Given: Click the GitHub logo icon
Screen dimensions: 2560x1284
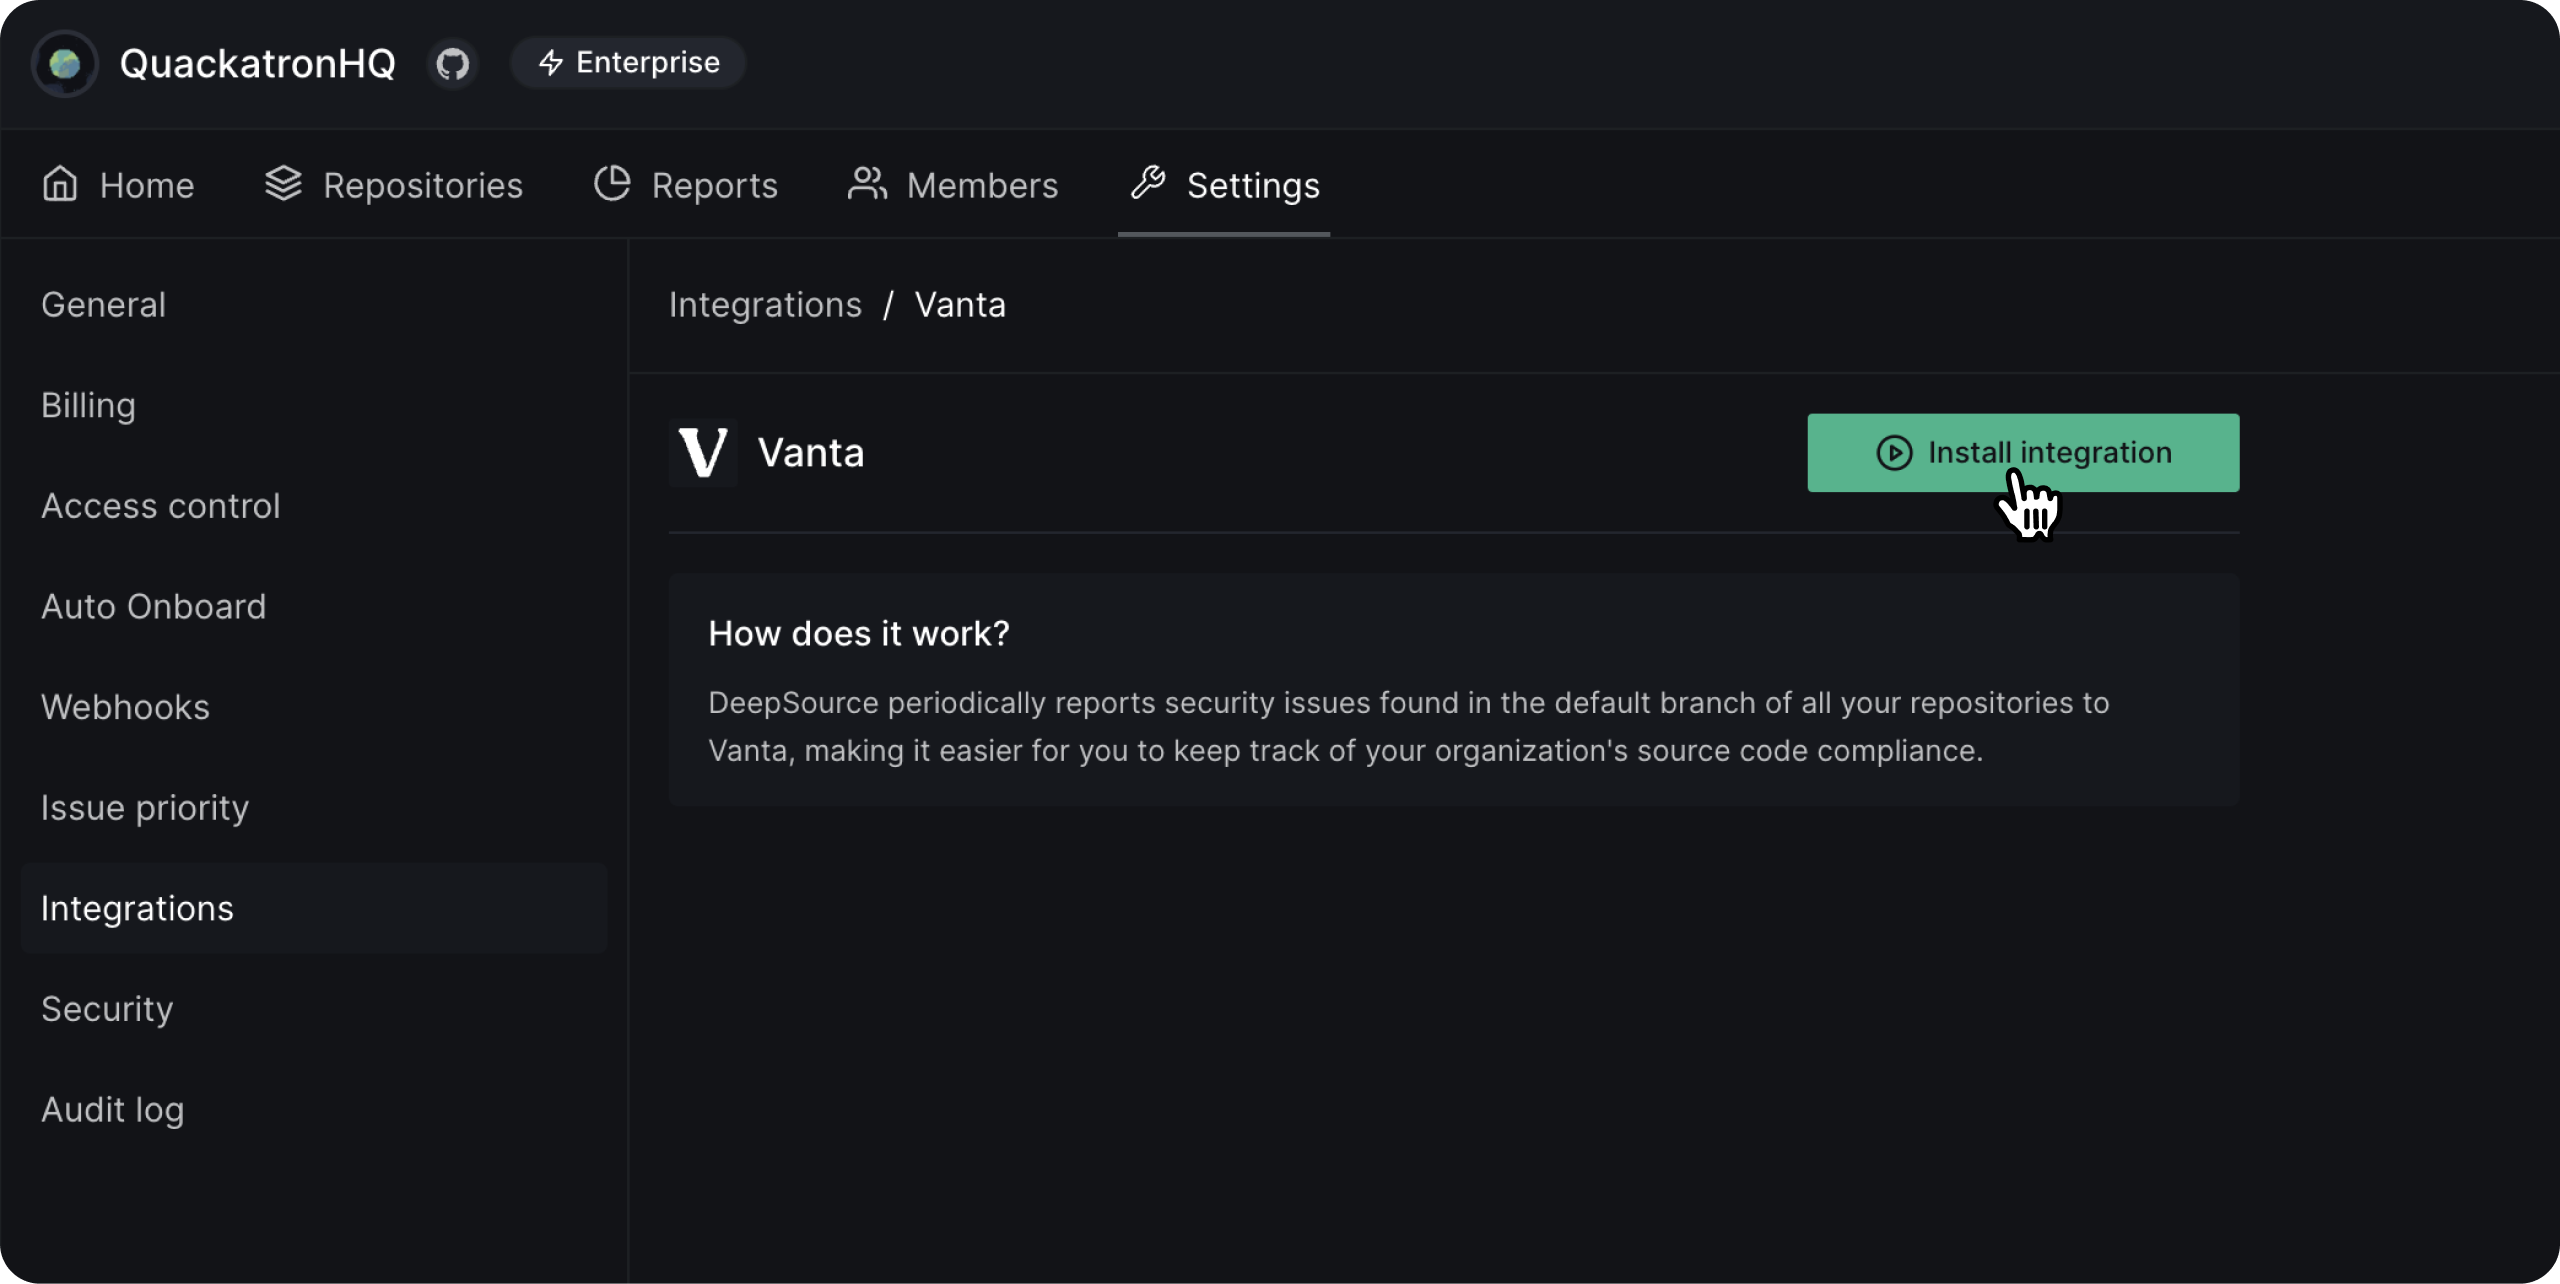Looking at the screenshot, I should (x=453, y=64).
